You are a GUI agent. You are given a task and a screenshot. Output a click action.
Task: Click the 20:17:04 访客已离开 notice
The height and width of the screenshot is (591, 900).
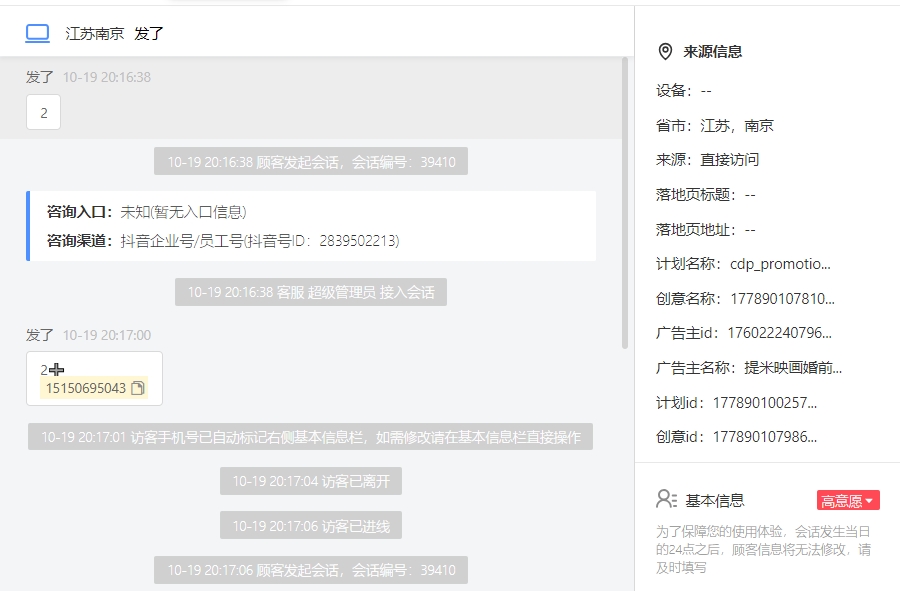click(311, 481)
